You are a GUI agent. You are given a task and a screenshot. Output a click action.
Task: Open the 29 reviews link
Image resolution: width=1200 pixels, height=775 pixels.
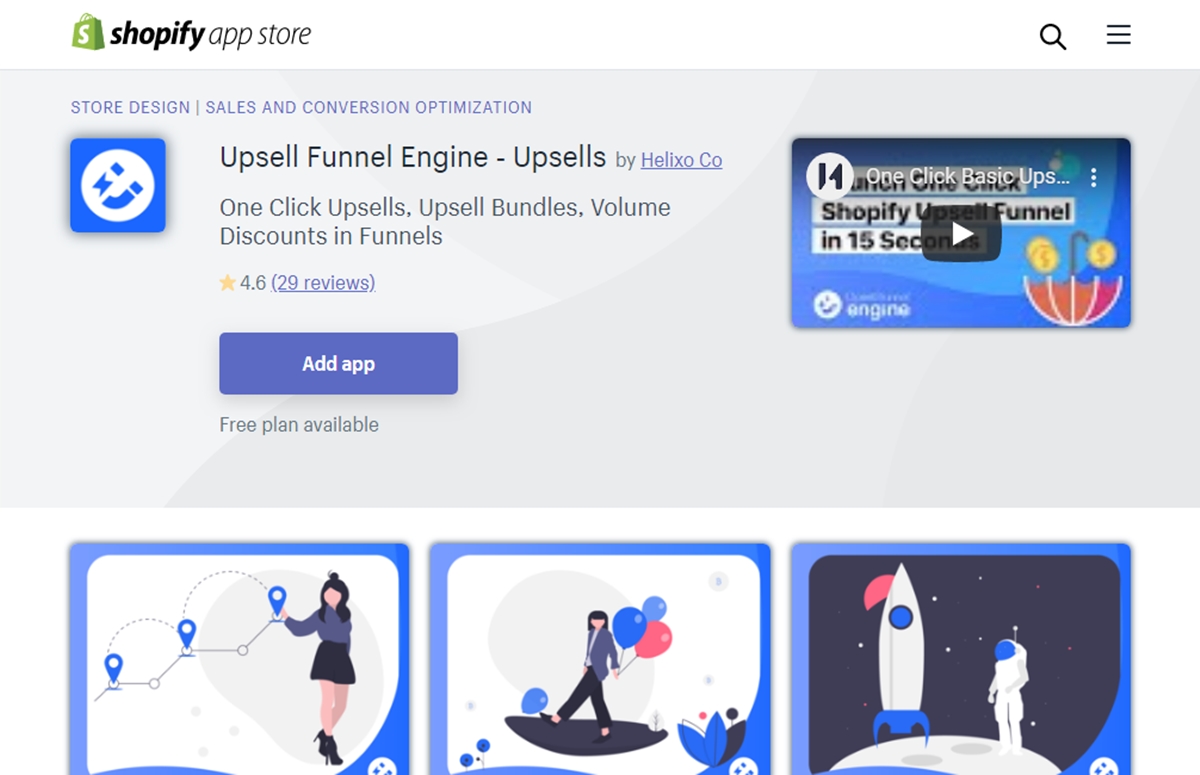323,283
